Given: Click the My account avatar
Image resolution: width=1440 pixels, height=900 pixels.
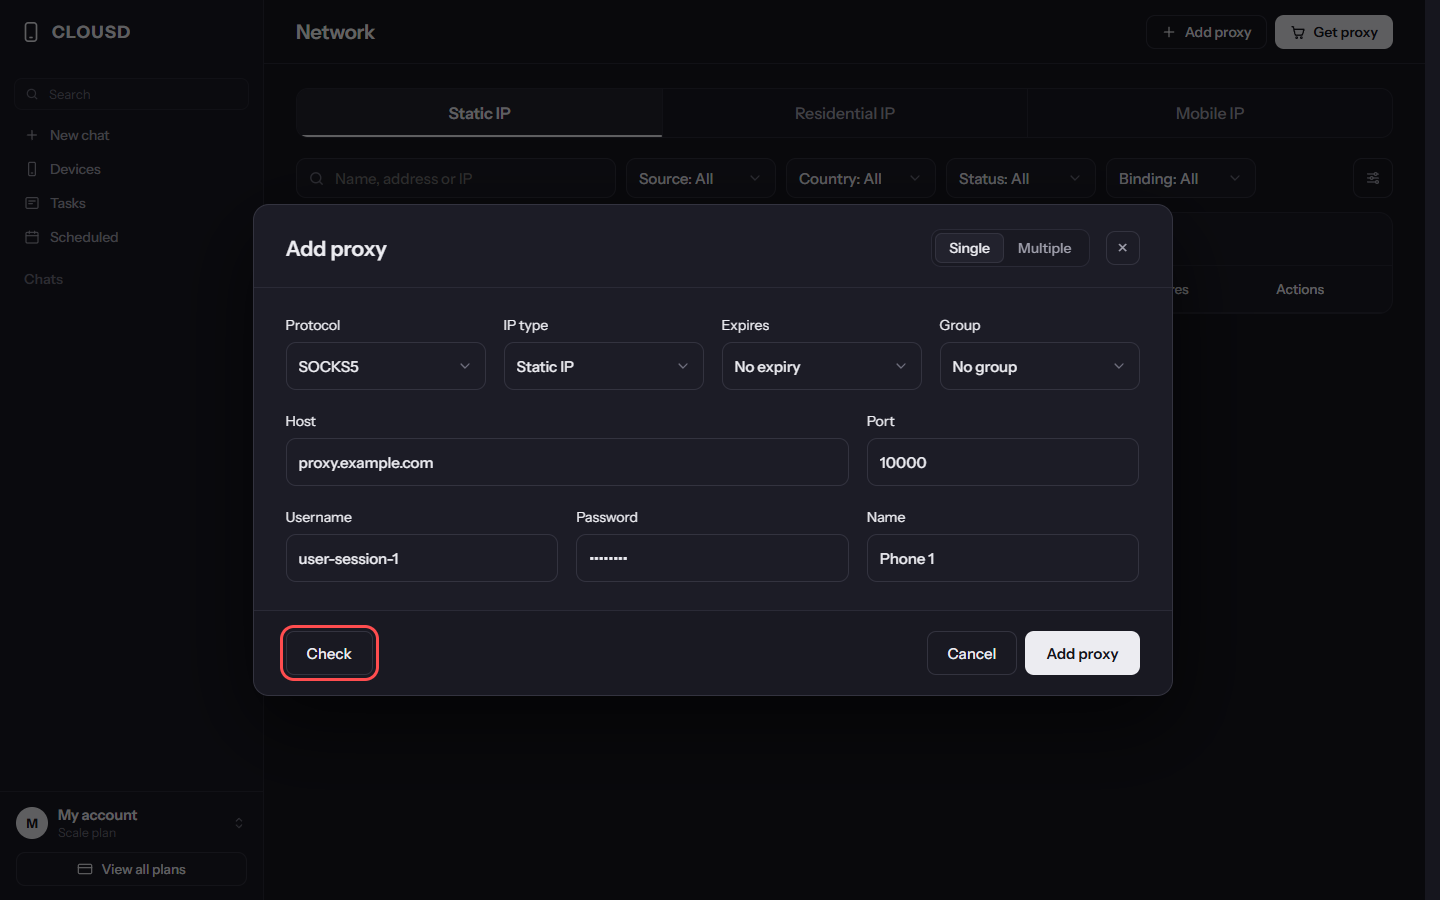Looking at the screenshot, I should click(x=32, y=823).
